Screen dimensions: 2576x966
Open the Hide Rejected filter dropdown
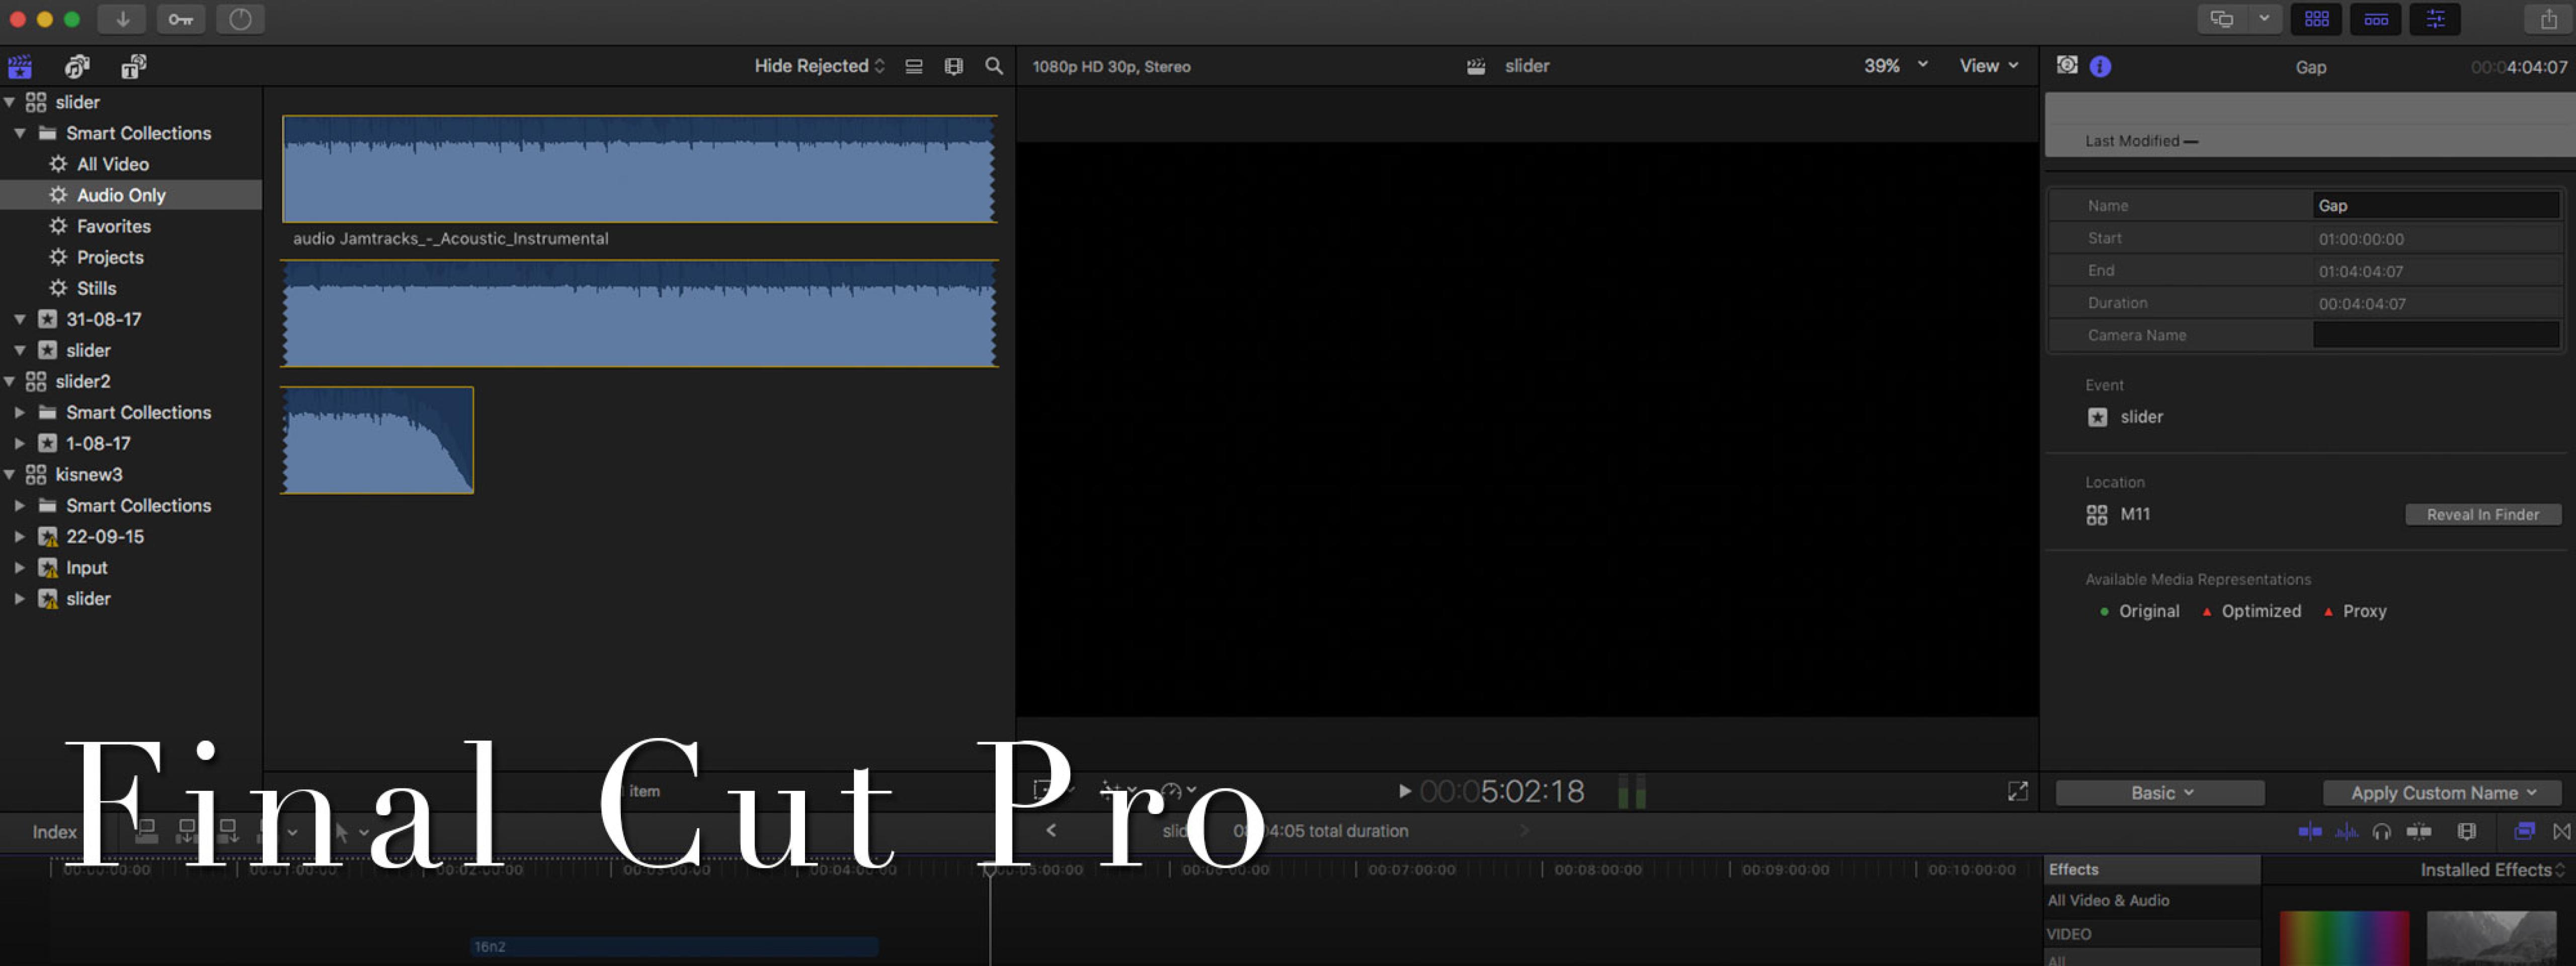coord(819,66)
